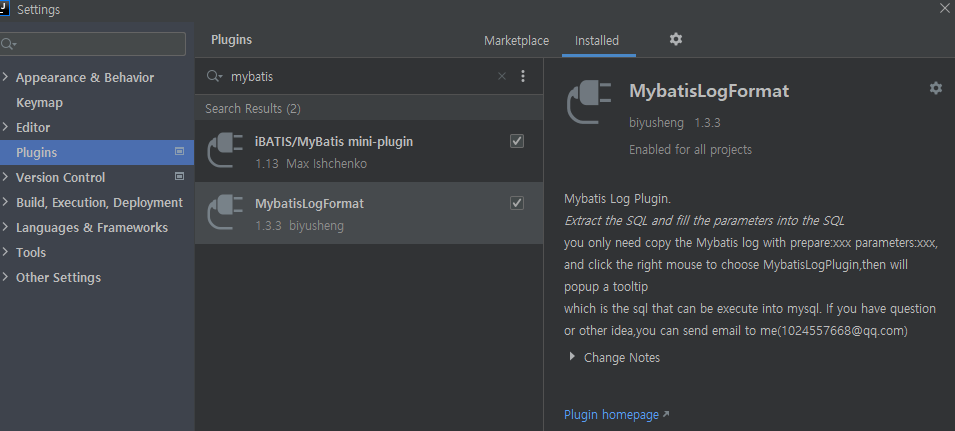
Task: Open the plugins gear settings beside Installed tab
Action: [x=675, y=39]
